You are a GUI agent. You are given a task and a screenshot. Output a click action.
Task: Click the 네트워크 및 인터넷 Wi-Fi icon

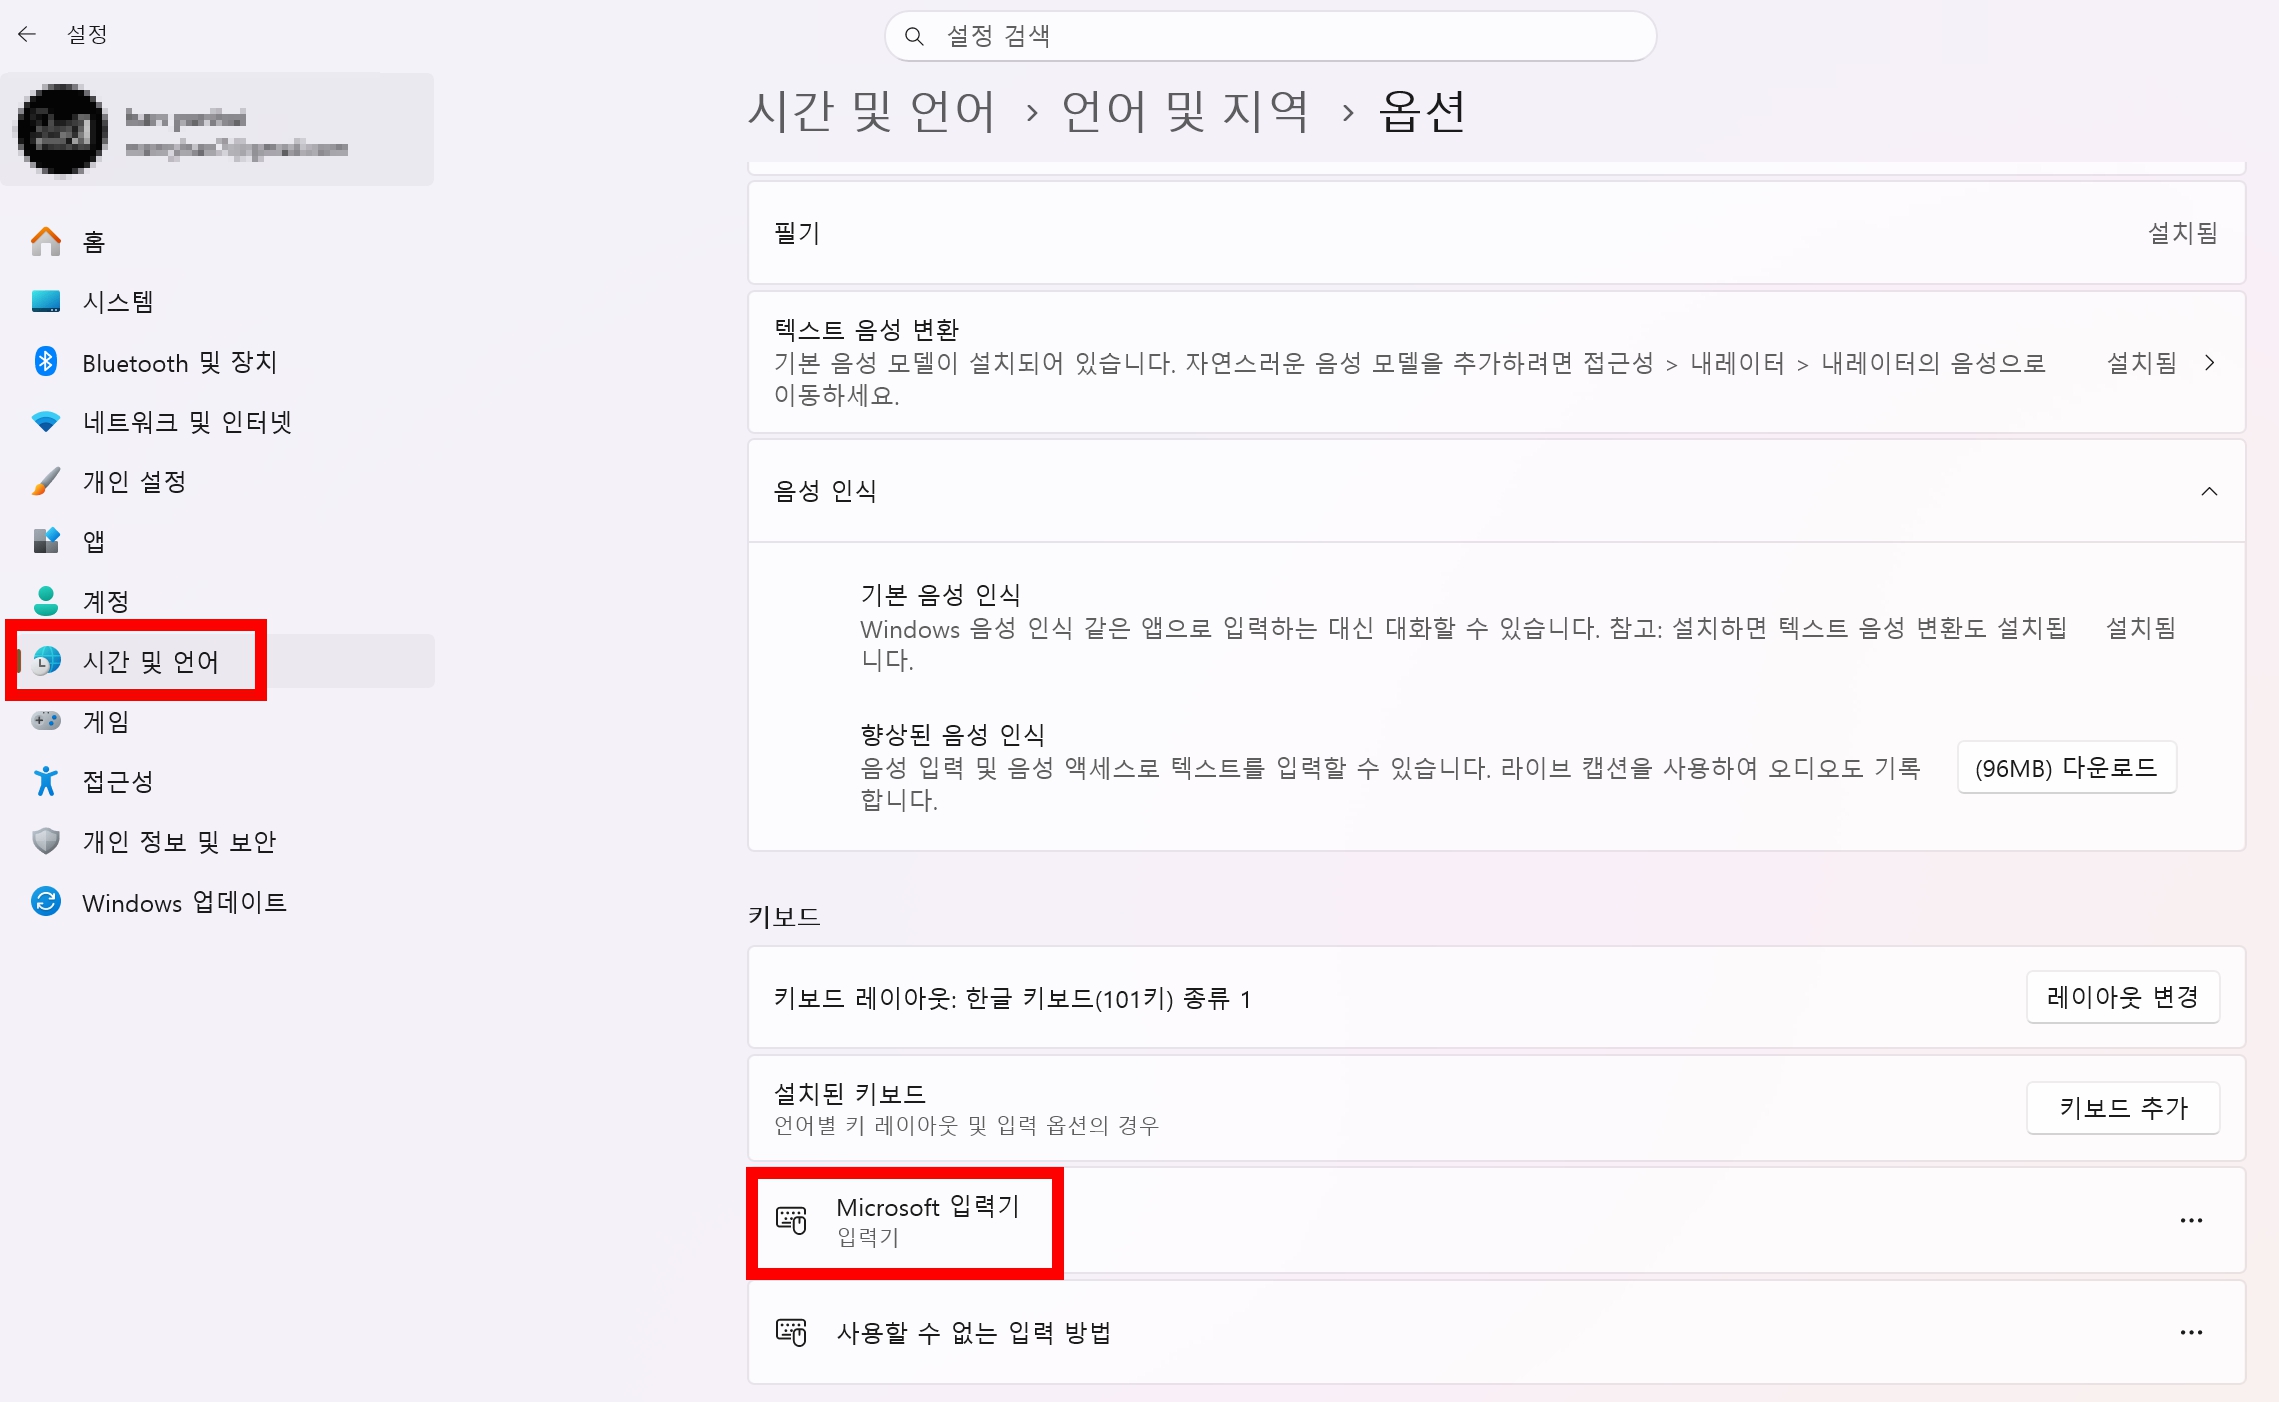click(x=46, y=421)
